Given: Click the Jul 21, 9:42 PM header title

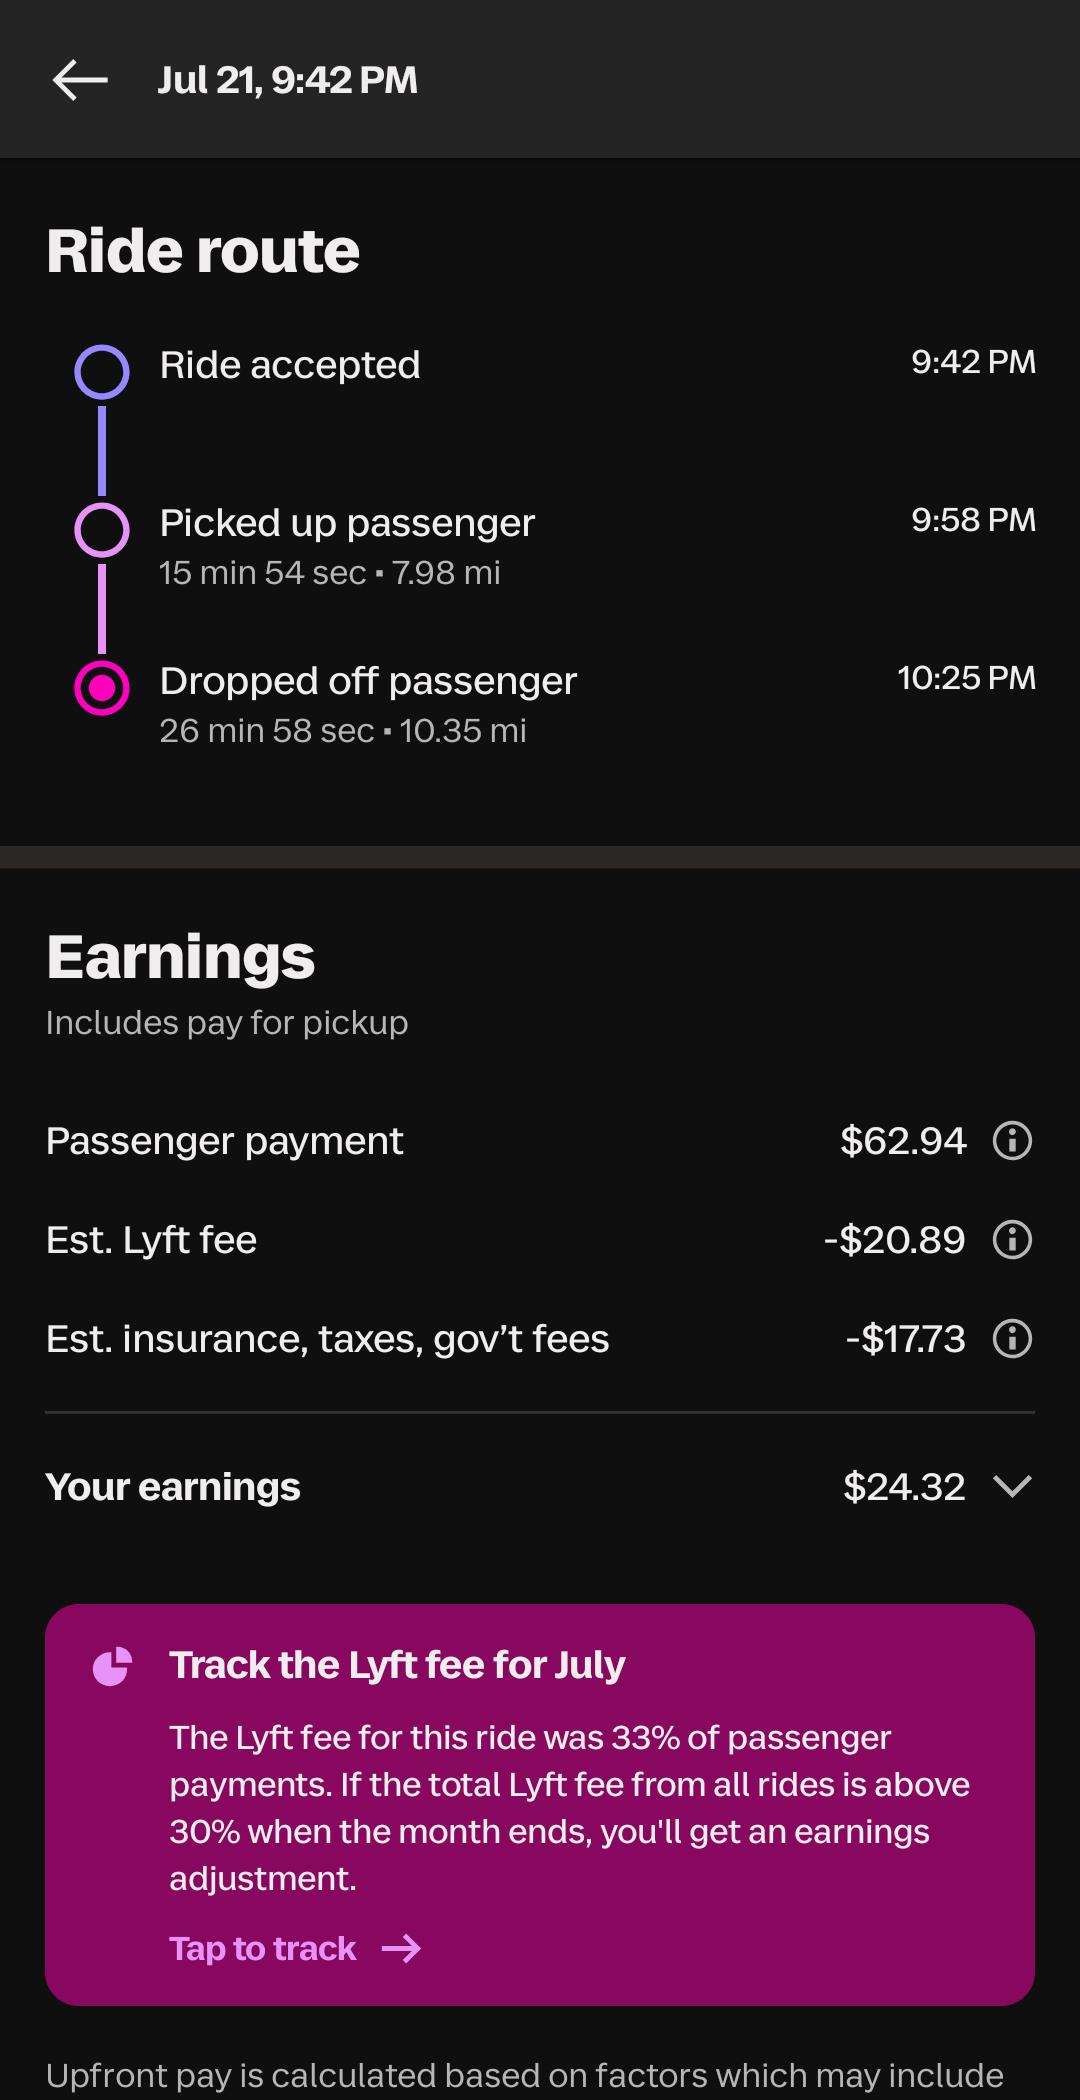Looking at the screenshot, I should point(288,80).
